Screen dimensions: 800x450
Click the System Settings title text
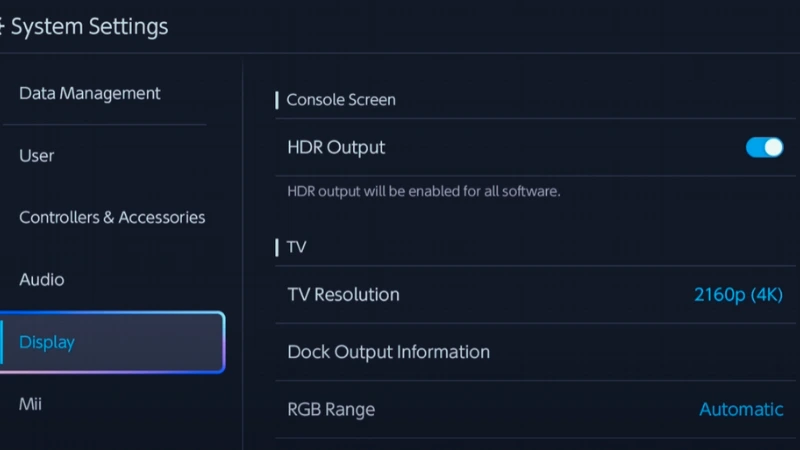tap(90, 27)
